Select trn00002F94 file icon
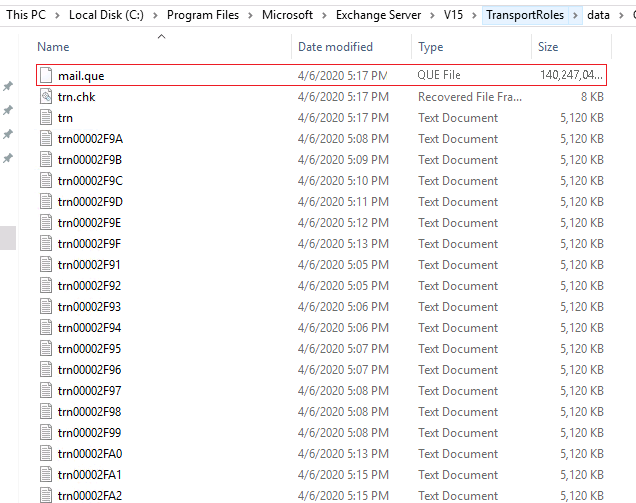636x503 pixels. point(46,327)
